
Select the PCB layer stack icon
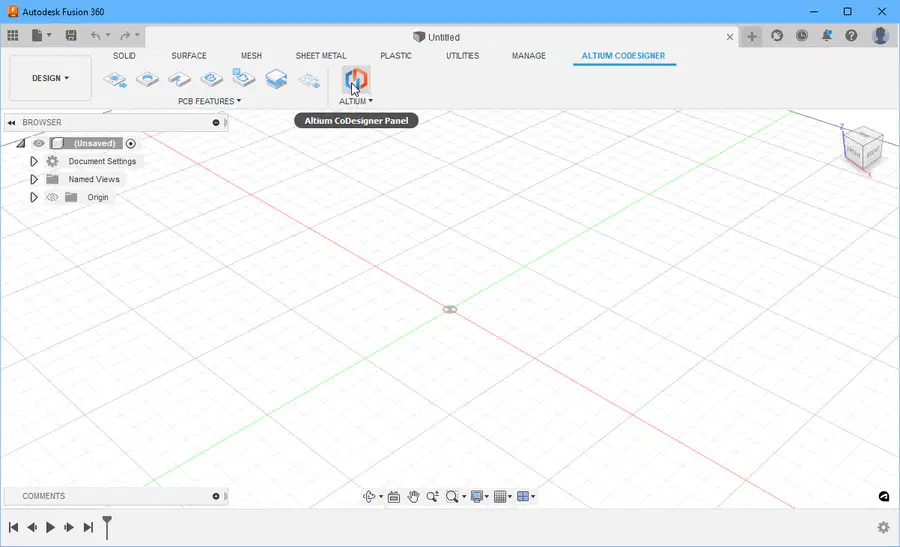276,79
